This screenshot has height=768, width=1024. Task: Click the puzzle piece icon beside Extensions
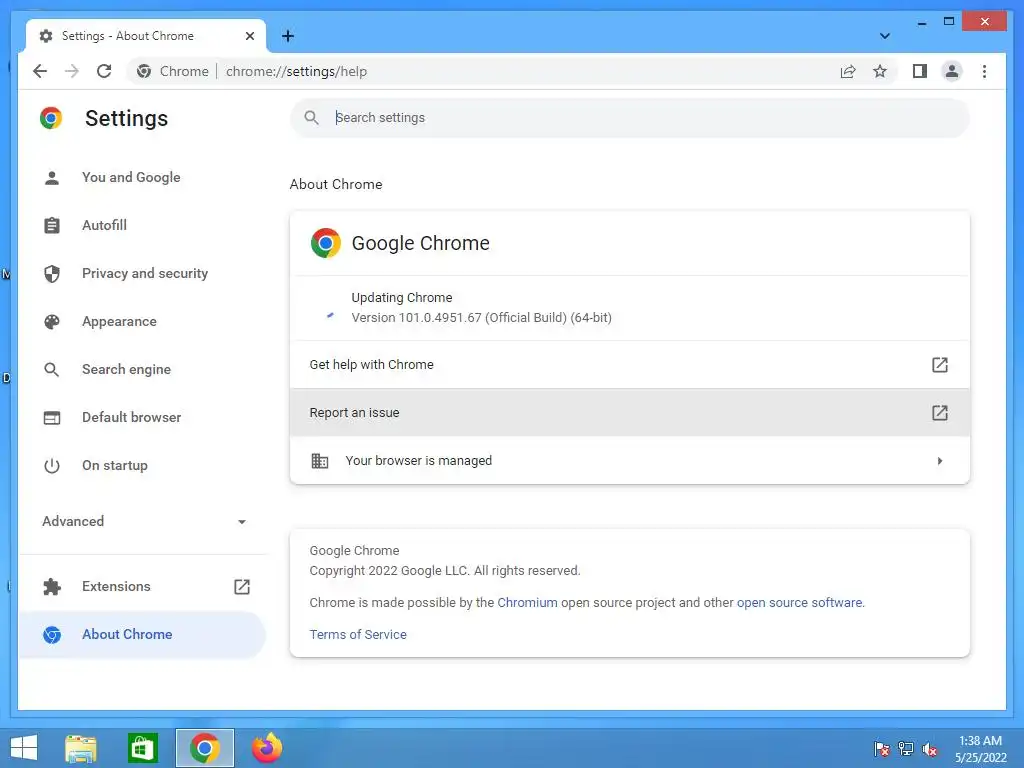[52, 586]
